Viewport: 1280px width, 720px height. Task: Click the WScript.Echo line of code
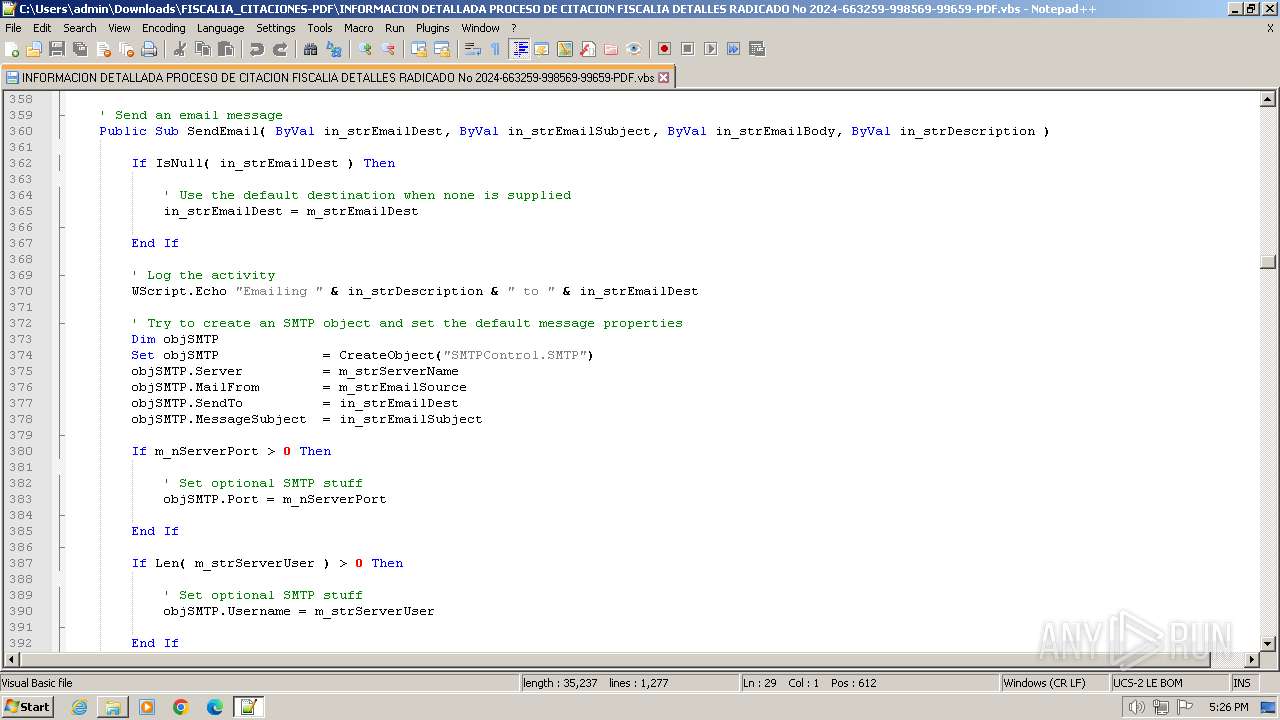(x=415, y=291)
